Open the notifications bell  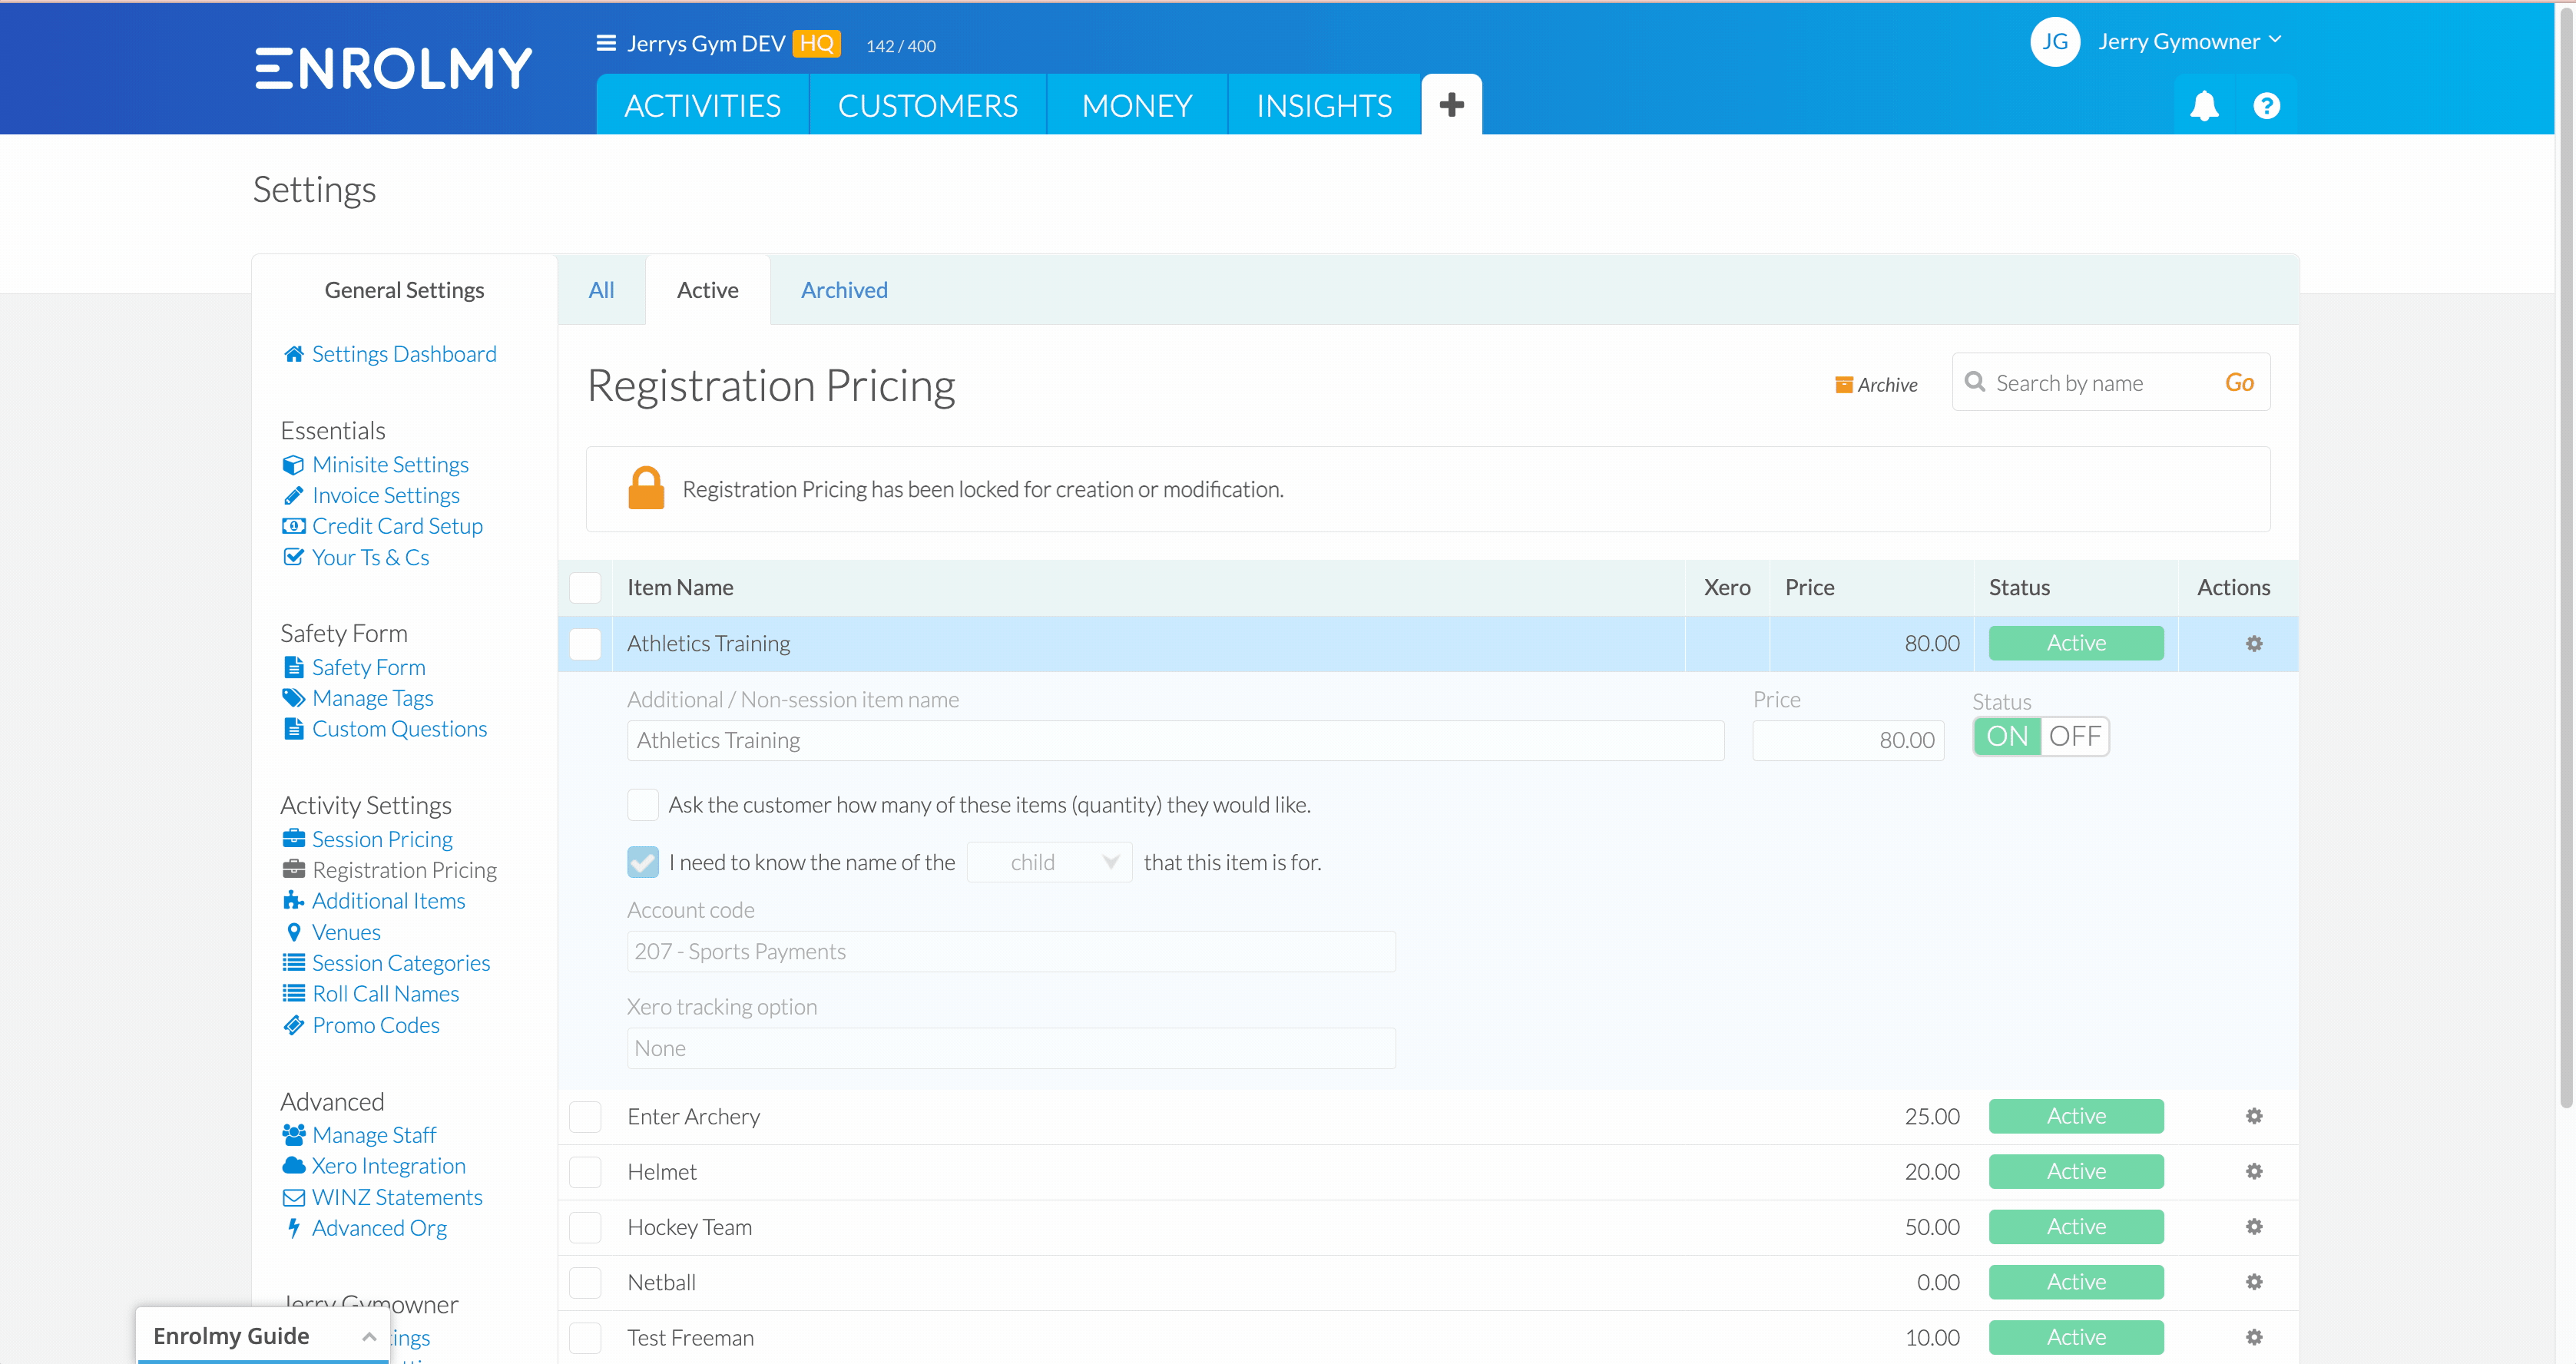(x=2204, y=105)
